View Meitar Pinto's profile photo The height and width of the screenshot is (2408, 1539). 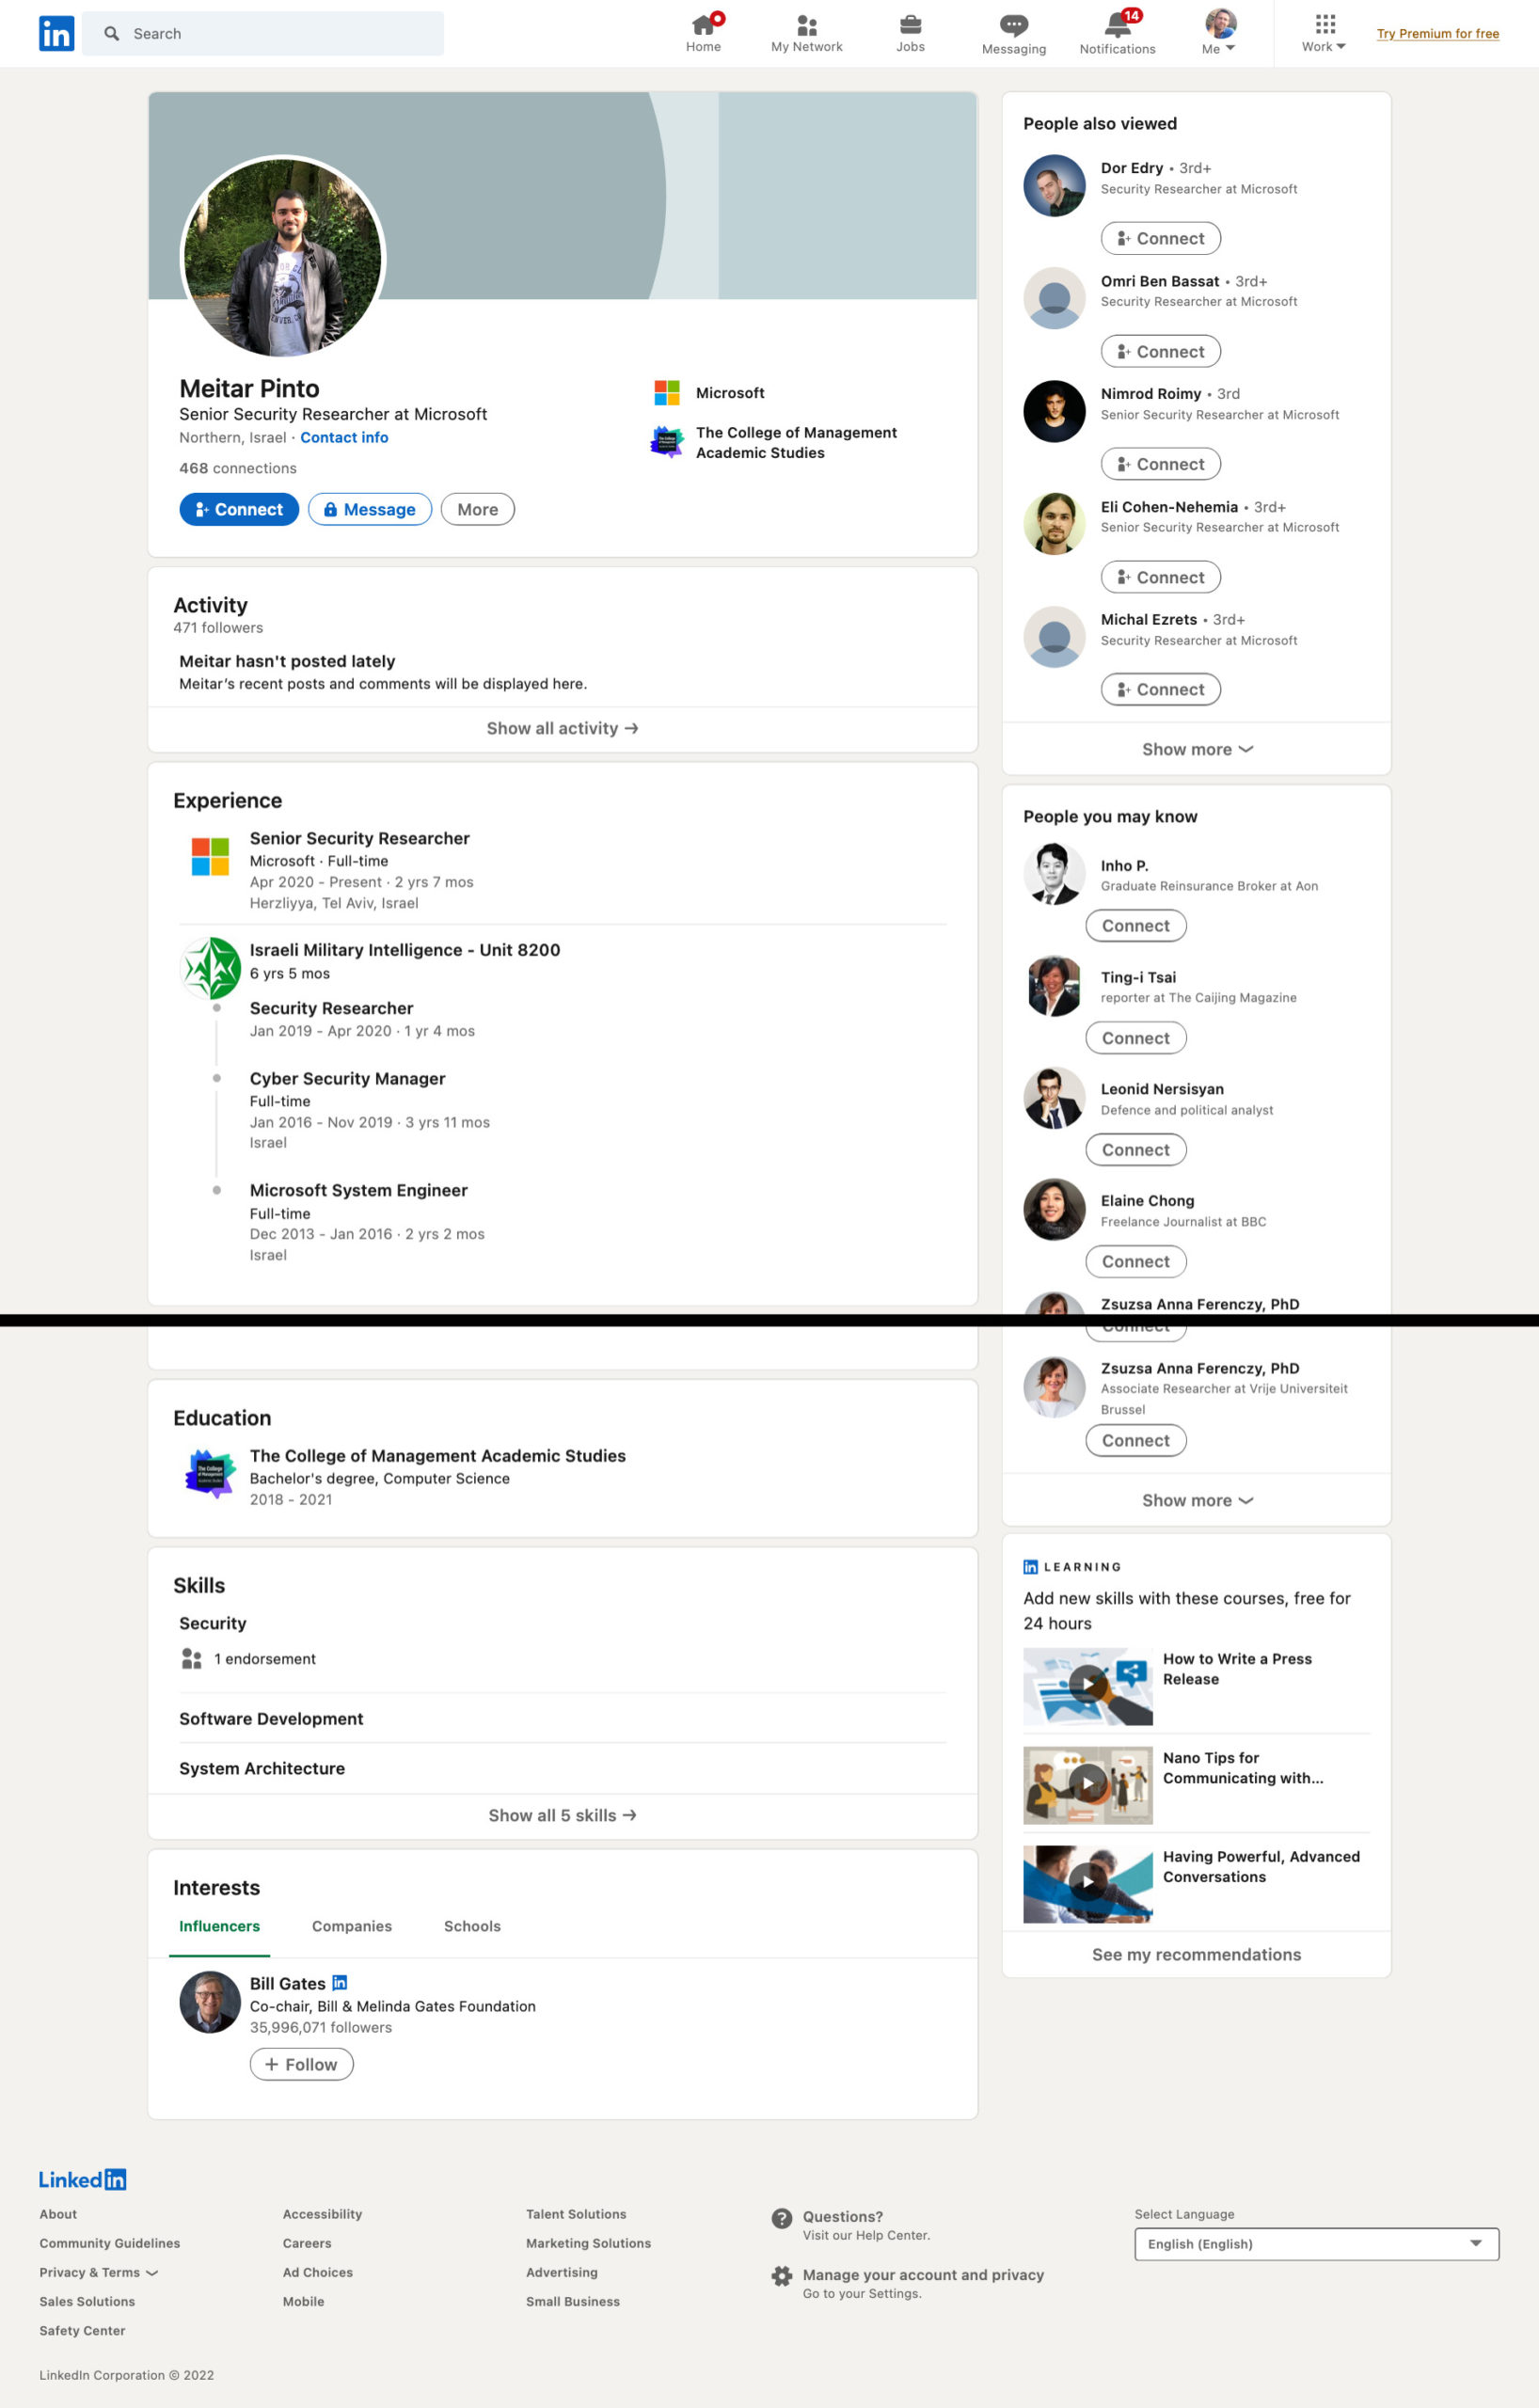[283, 258]
